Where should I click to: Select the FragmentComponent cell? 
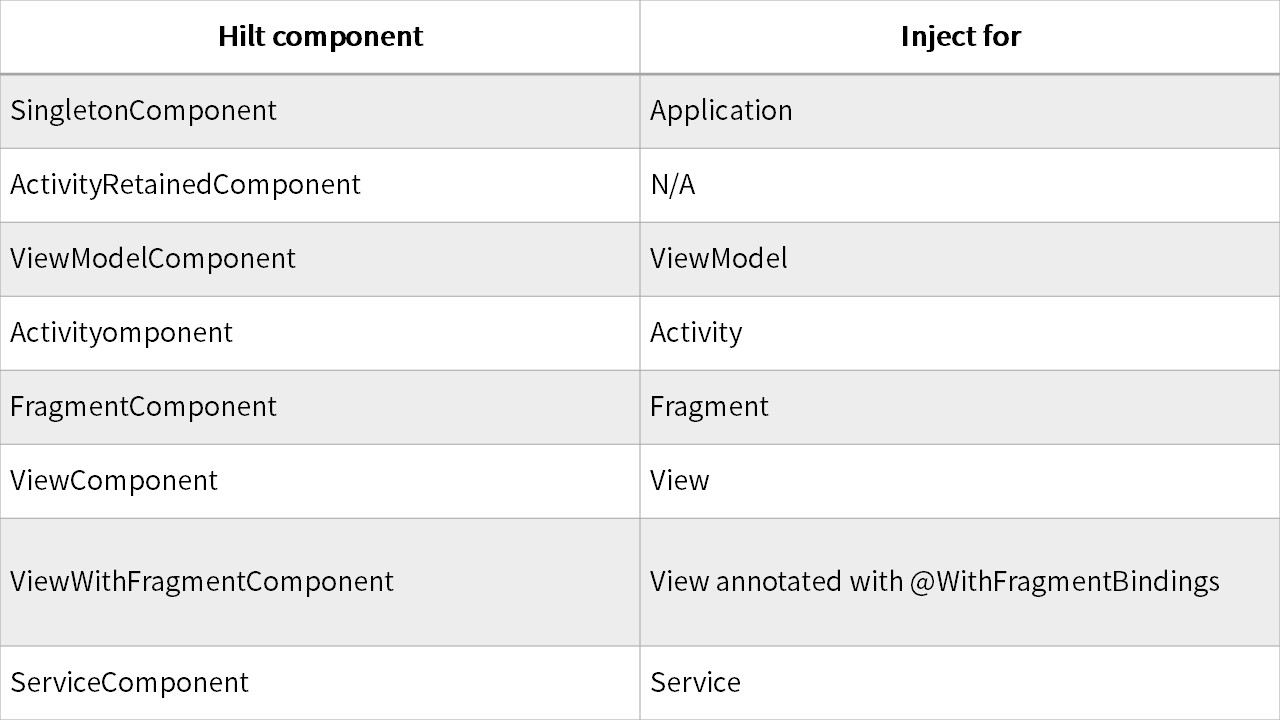tap(143, 407)
